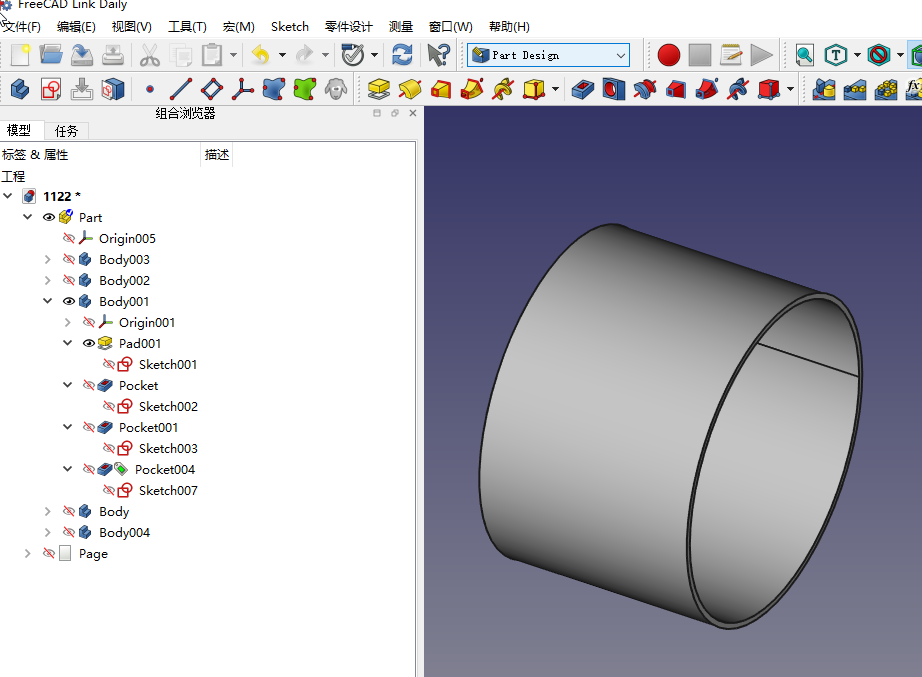The image size is (922, 677).
Task: Show the hidden Page item
Action: (49, 553)
